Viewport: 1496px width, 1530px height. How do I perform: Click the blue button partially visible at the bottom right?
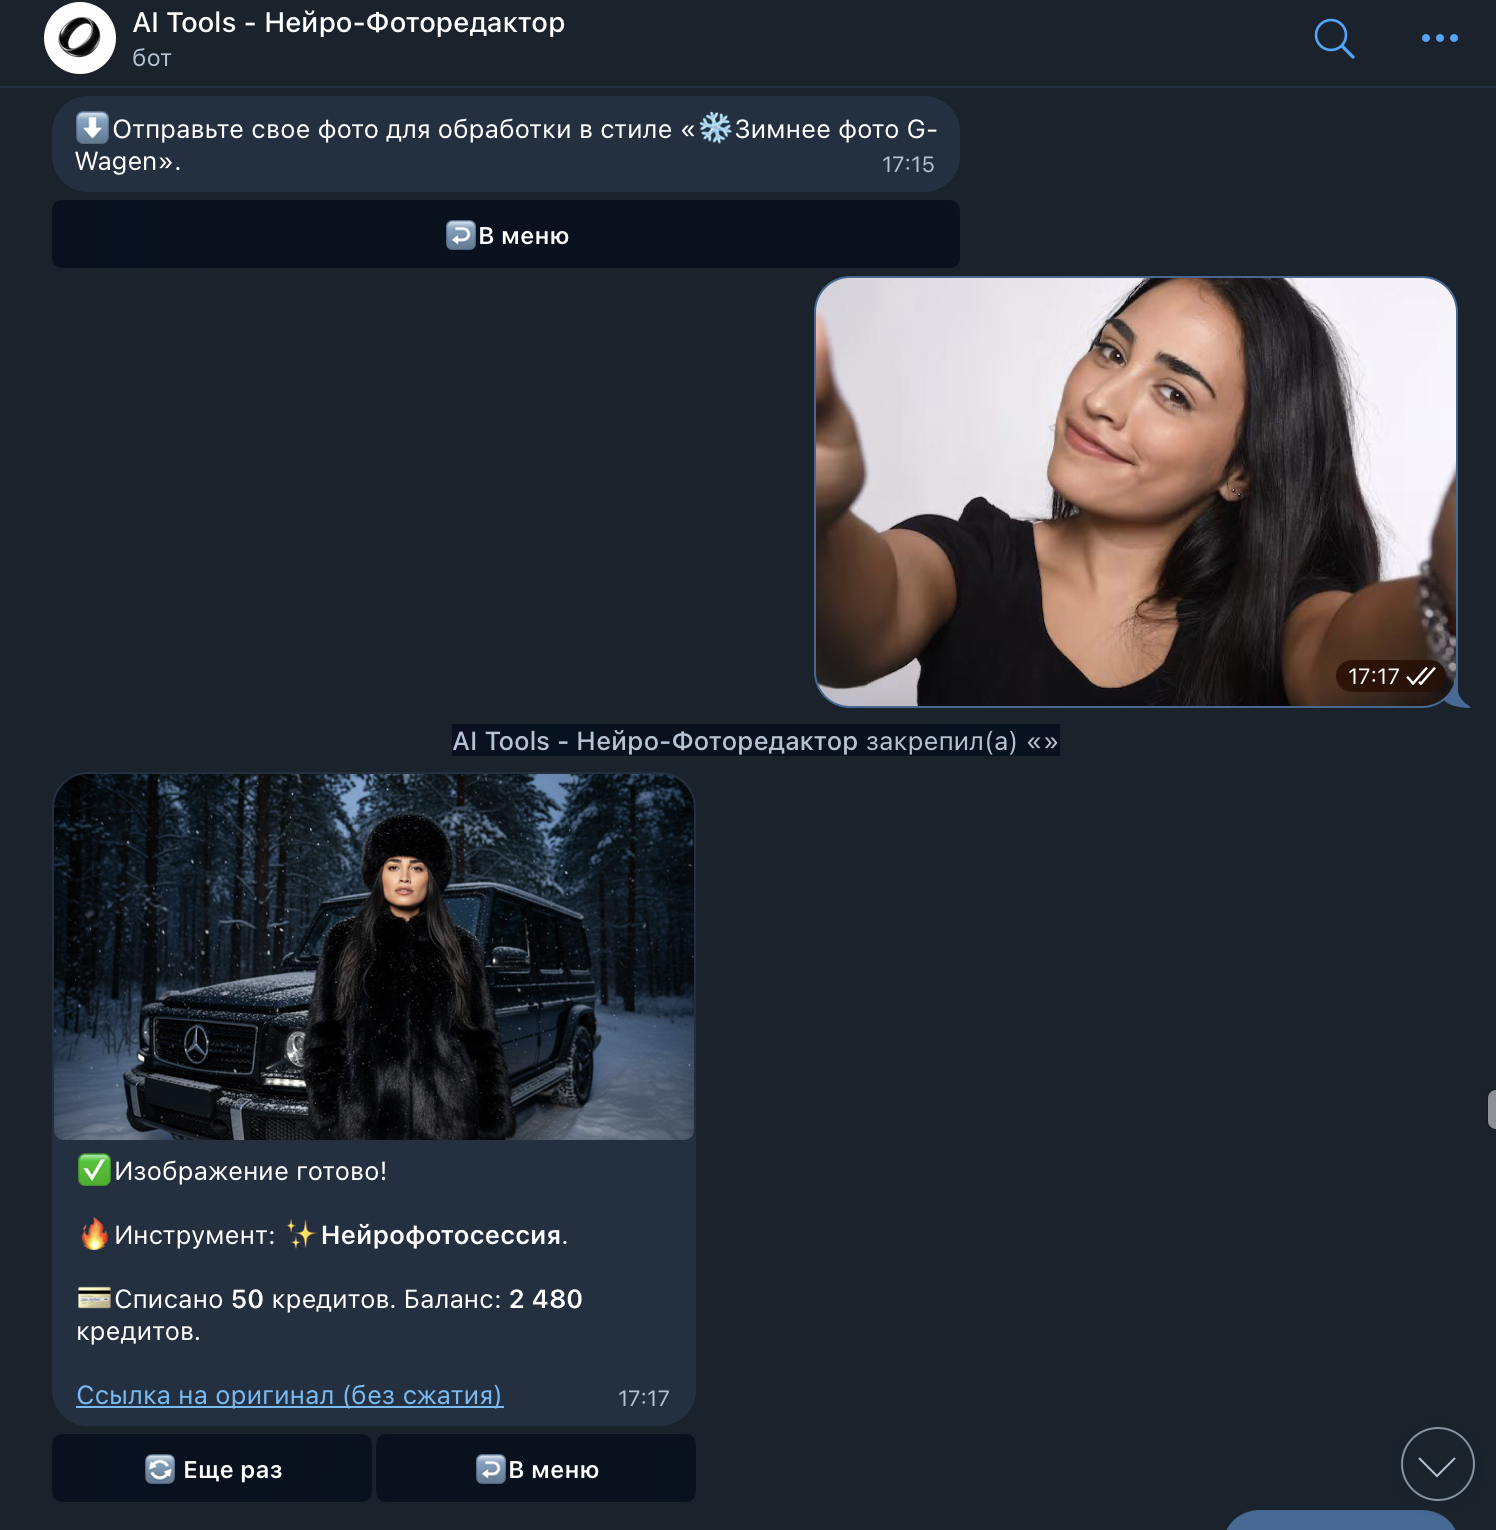pyautogui.click(x=1340, y=1520)
